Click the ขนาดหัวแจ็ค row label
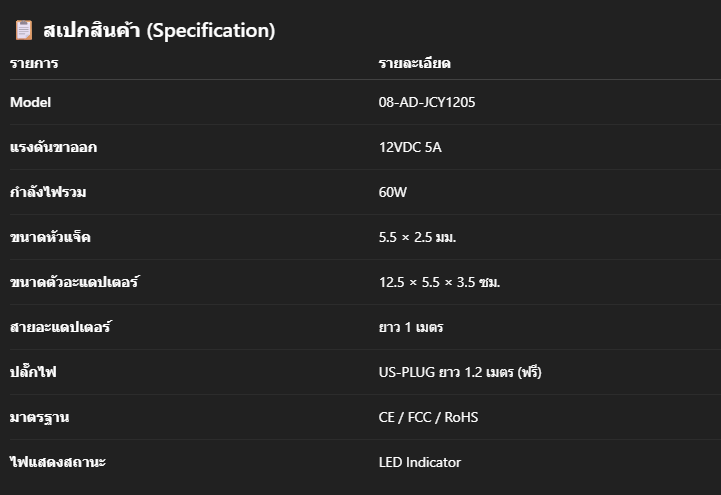The width and height of the screenshot is (721, 495). coord(50,237)
